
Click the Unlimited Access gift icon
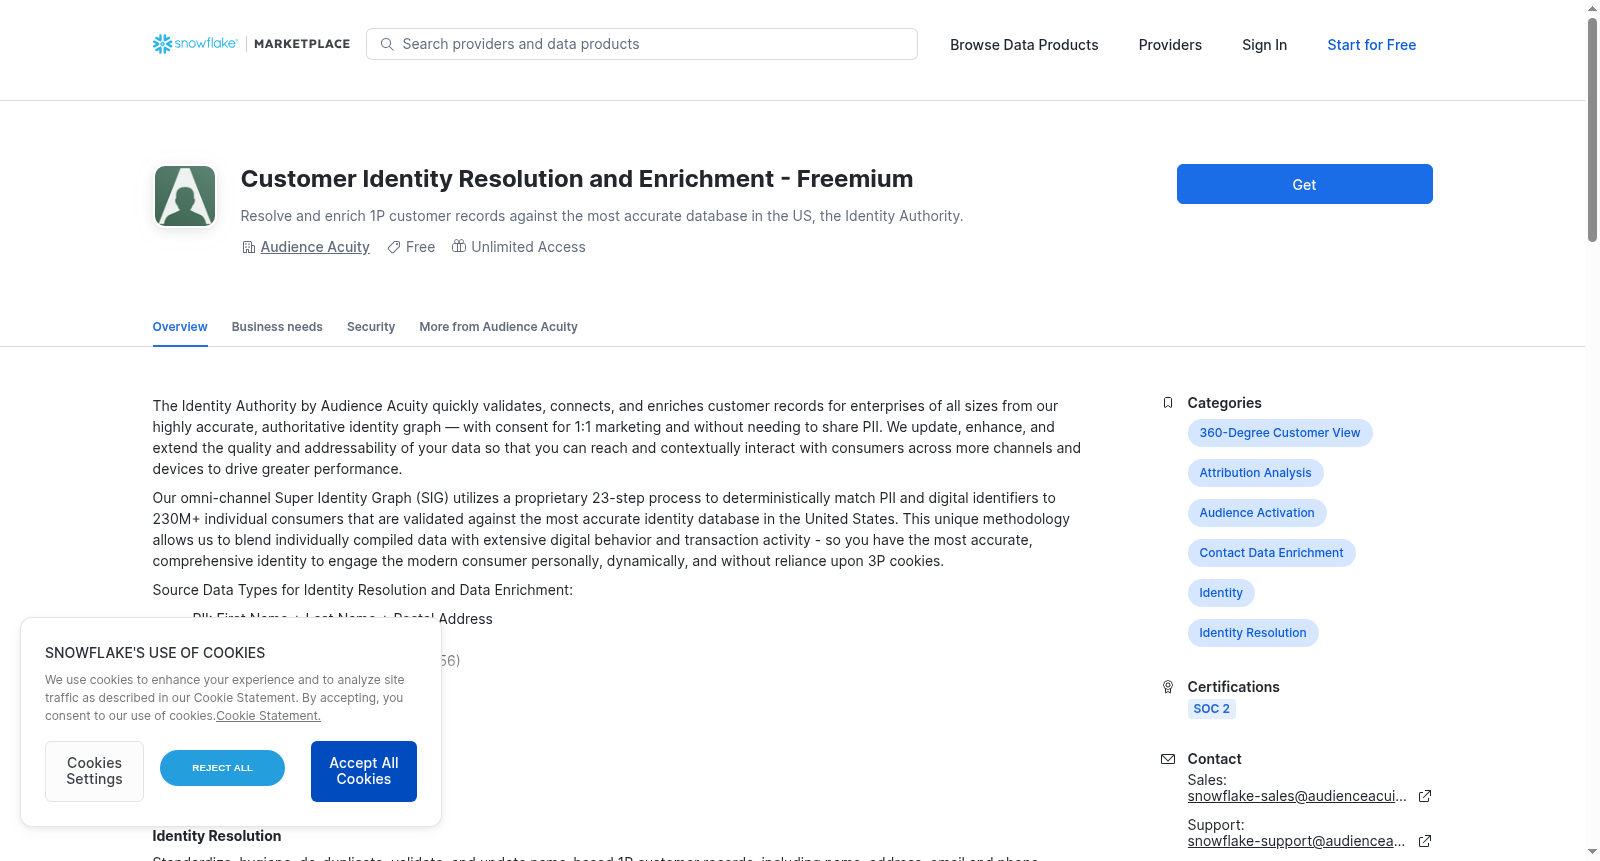coord(459,246)
